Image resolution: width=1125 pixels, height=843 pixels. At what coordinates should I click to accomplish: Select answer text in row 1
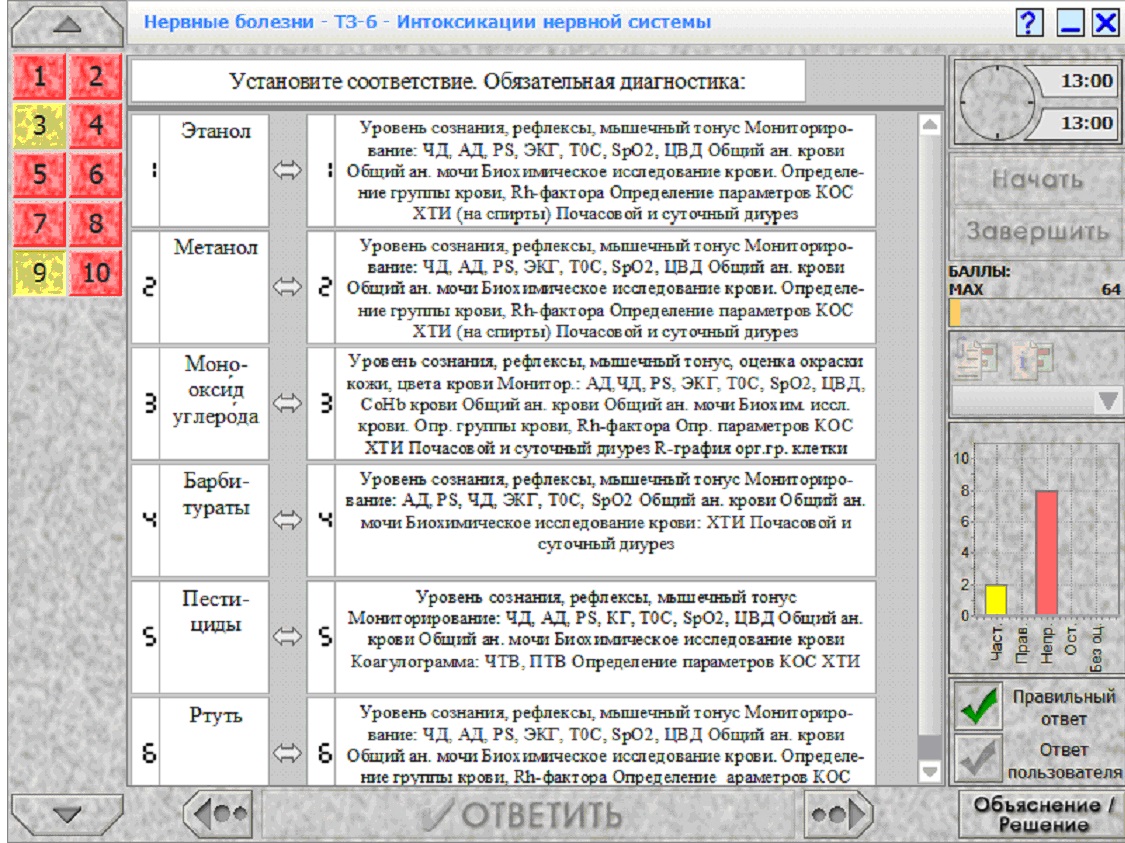605,170
